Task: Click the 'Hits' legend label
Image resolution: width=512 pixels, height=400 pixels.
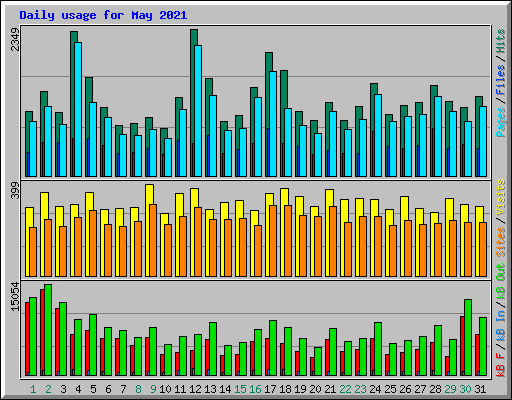Action: coord(501,41)
